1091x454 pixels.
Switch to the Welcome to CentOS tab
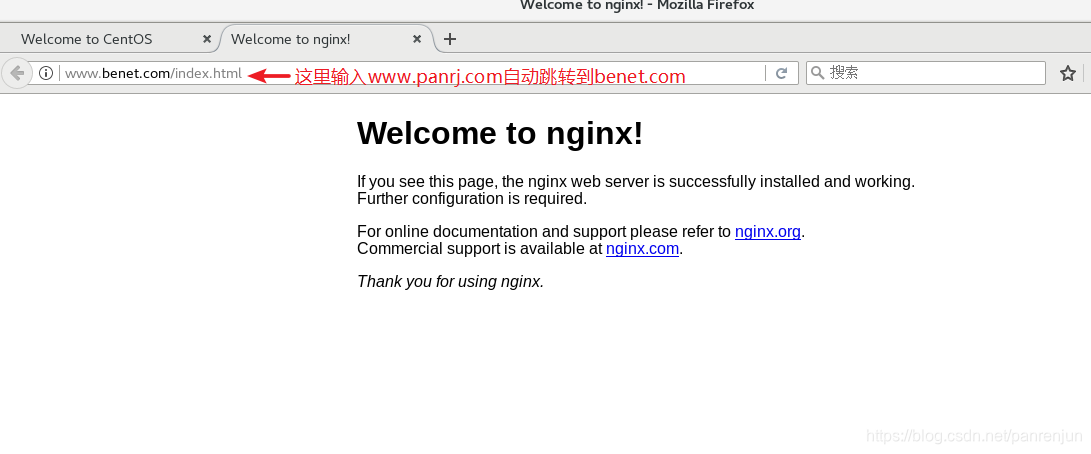[110, 39]
